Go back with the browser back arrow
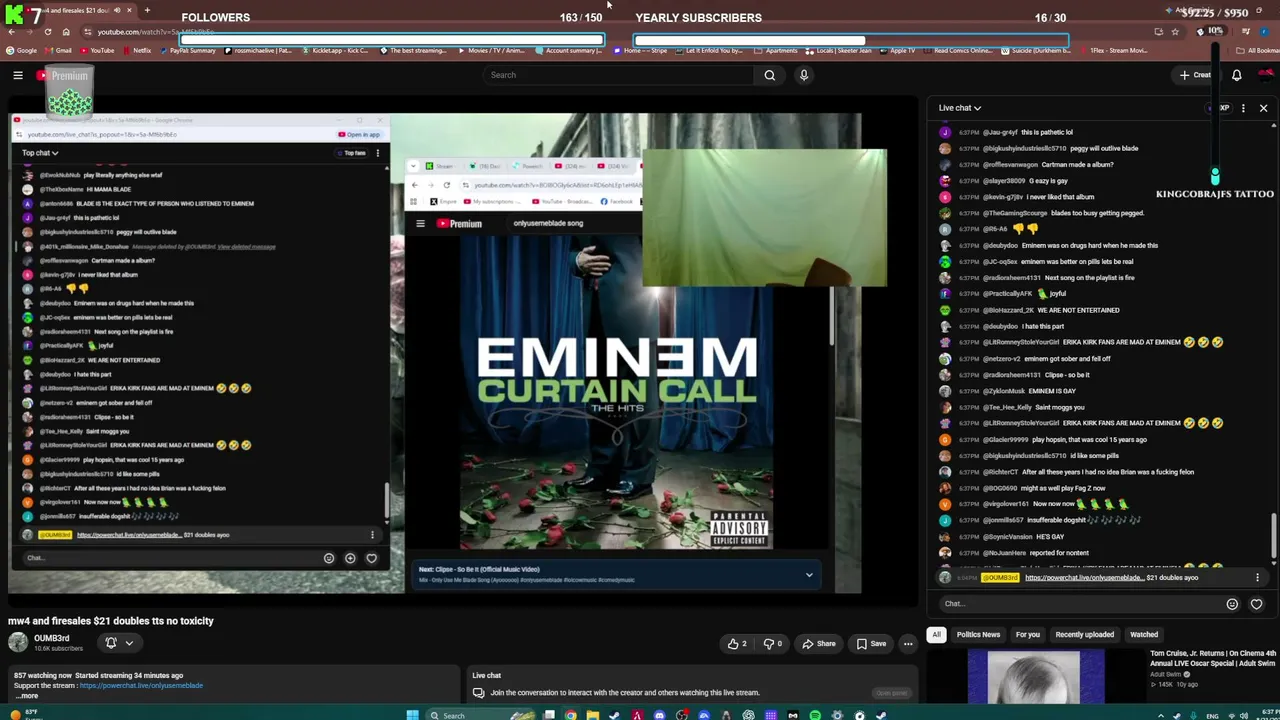 coord(11,32)
